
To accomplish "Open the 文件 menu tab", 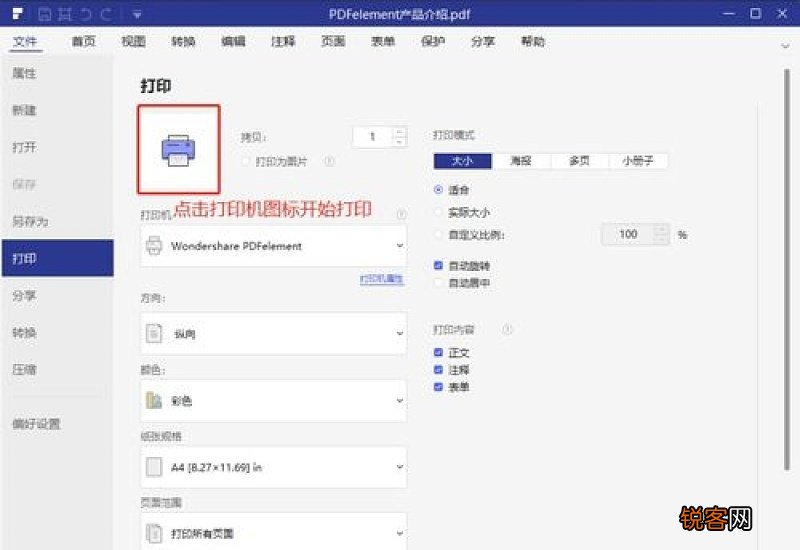I will [x=25, y=41].
